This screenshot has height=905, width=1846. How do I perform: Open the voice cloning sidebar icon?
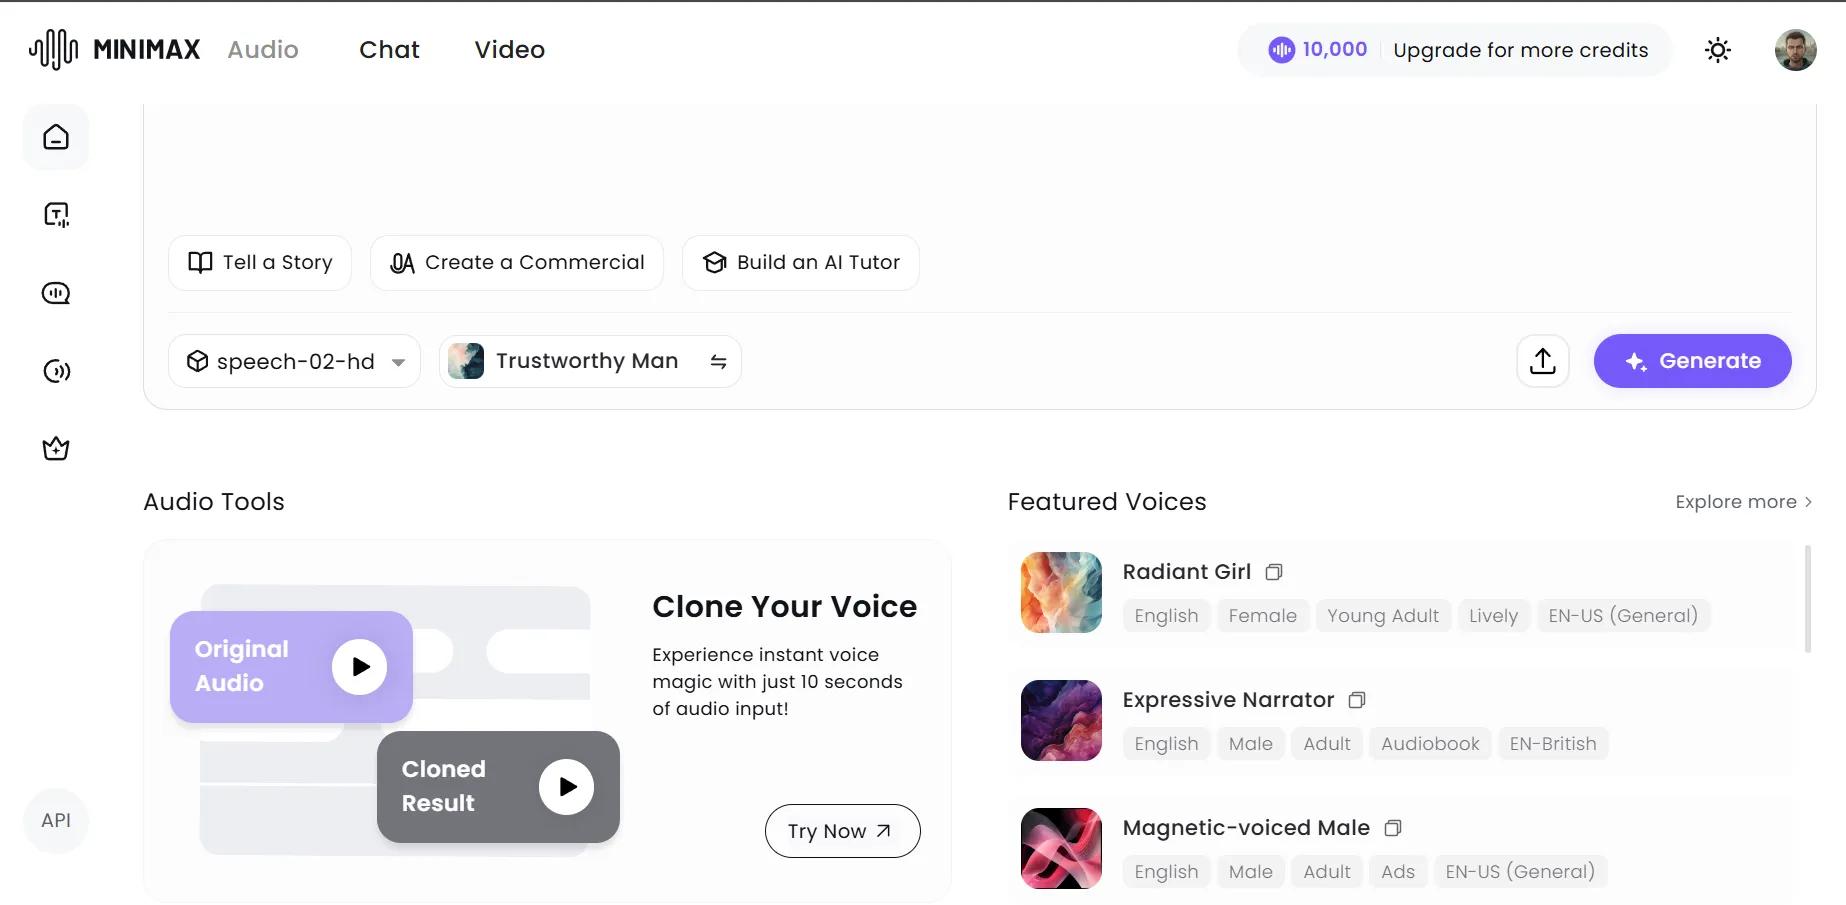[x=56, y=371]
